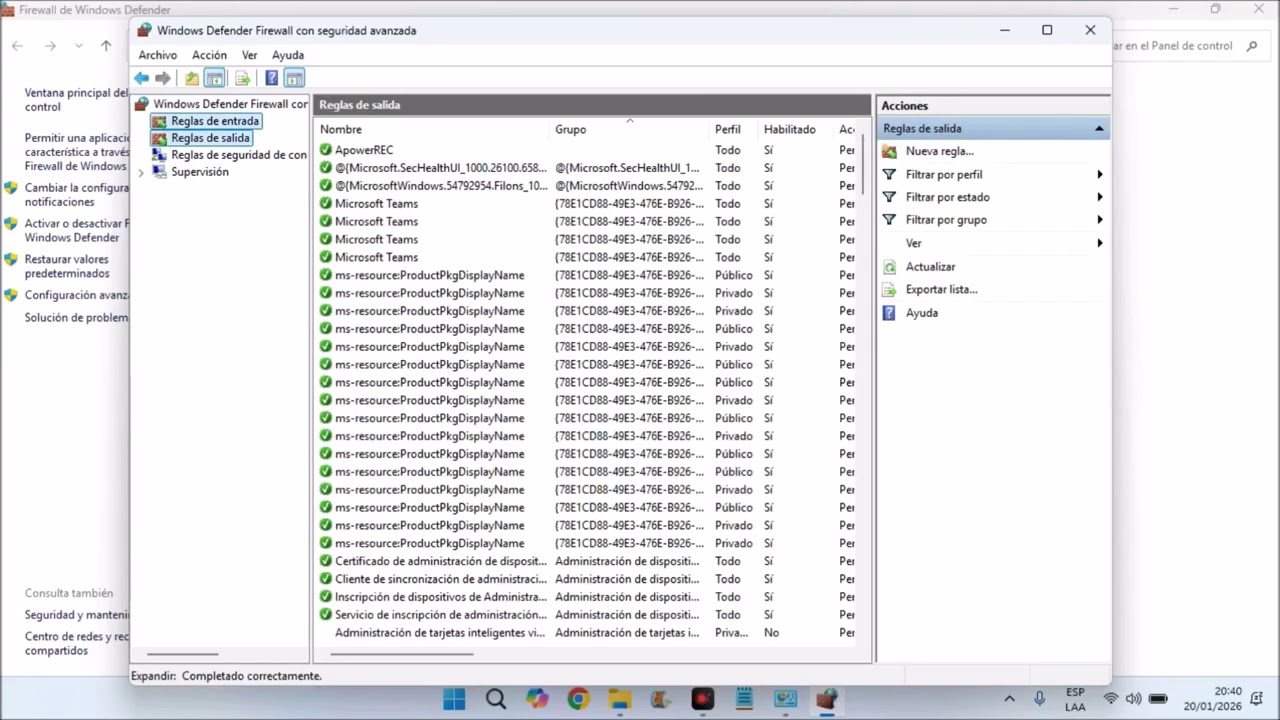The height and width of the screenshot is (720, 1280).
Task: Click Ver in the Acciones pane
Action: click(x=914, y=243)
